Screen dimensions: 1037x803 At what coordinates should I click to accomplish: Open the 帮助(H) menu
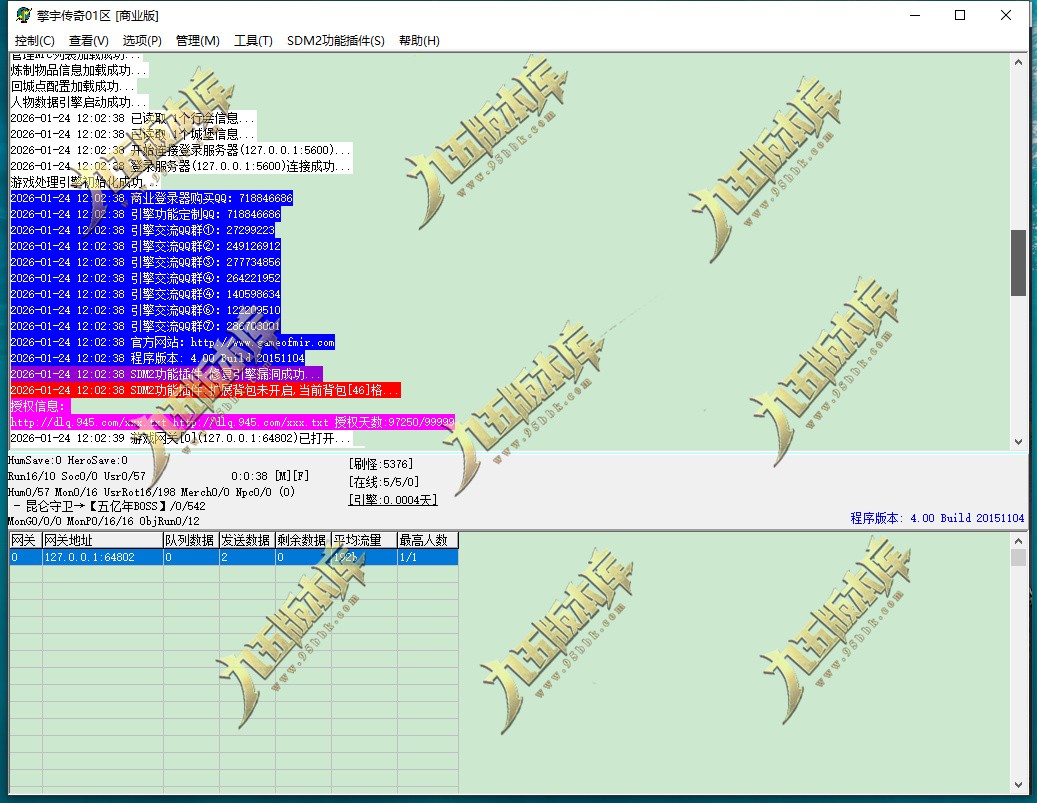pyautogui.click(x=419, y=40)
